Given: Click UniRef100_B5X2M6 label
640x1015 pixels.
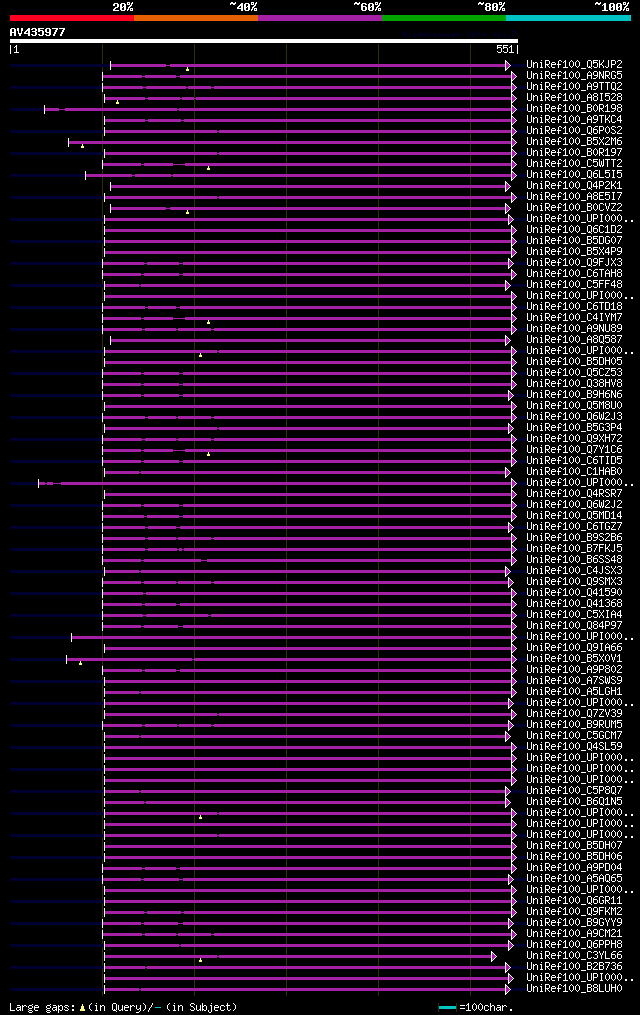Looking at the screenshot, I should [x=574, y=142].
